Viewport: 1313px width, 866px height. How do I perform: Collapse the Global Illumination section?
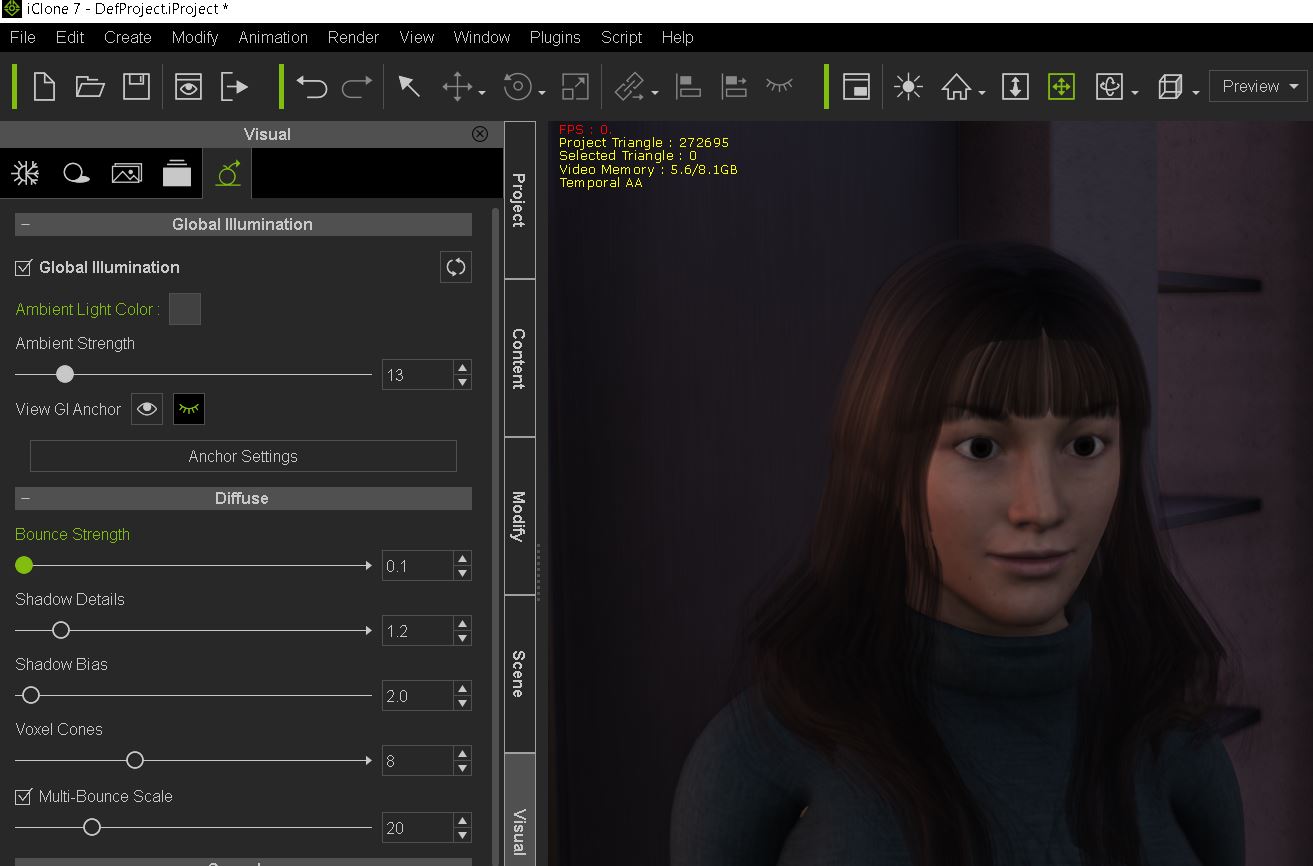[25, 224]
